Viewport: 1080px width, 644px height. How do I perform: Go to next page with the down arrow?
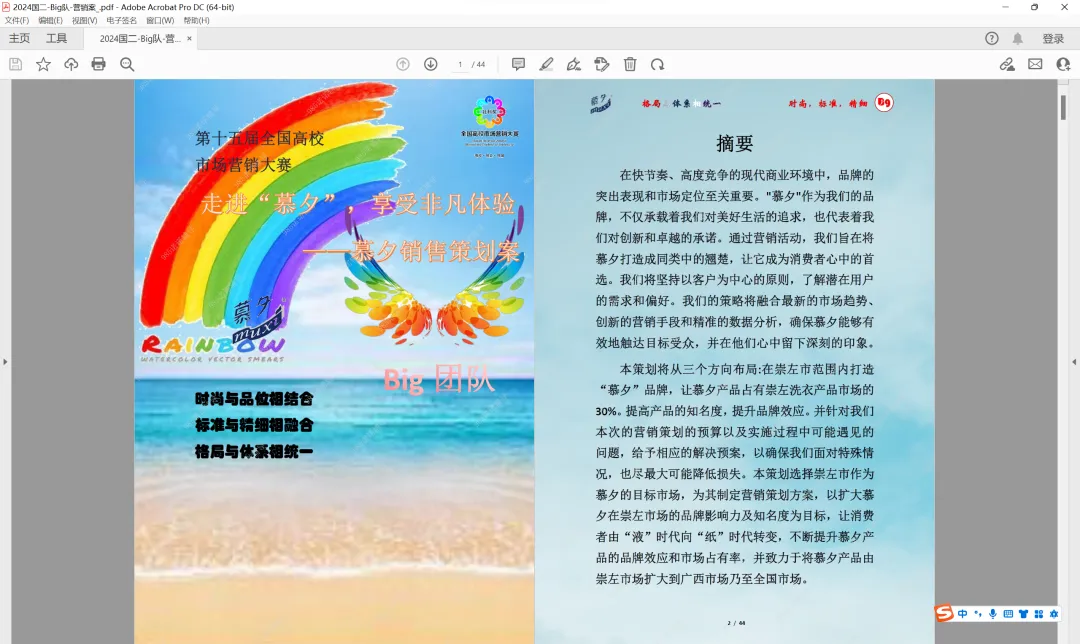point(430,63)
